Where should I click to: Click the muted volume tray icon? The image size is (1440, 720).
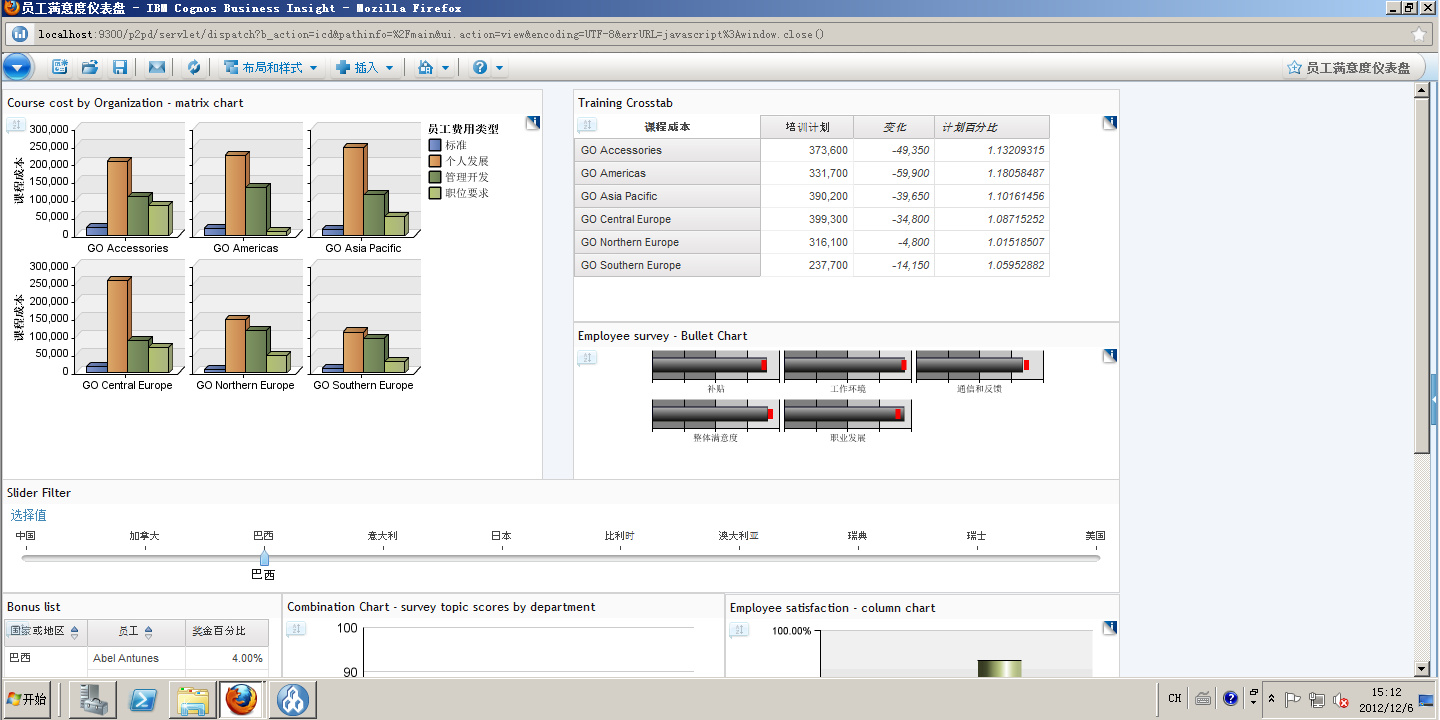click(1340, 700)
